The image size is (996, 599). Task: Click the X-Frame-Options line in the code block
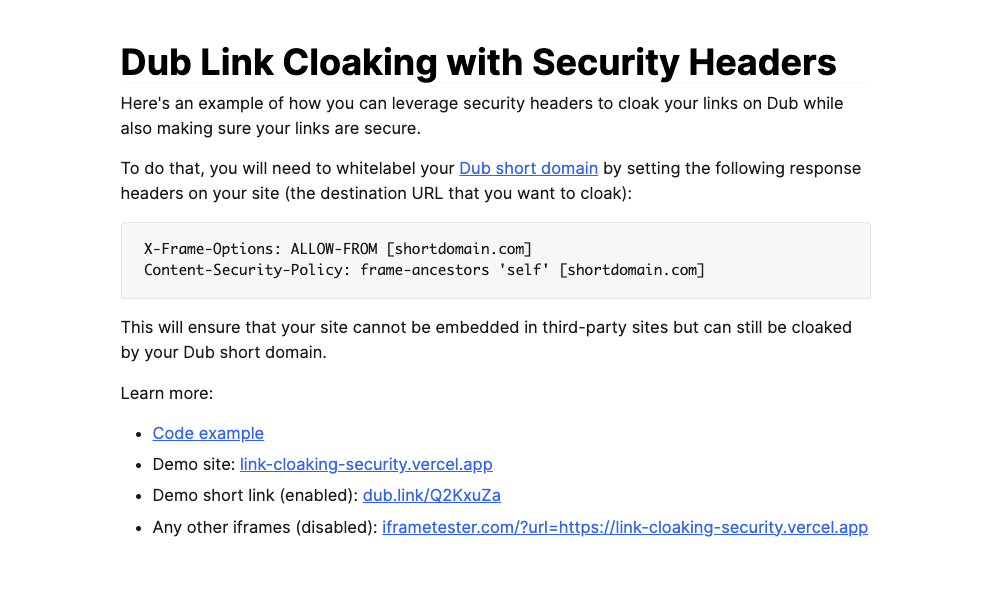click(x=337, y=248)
